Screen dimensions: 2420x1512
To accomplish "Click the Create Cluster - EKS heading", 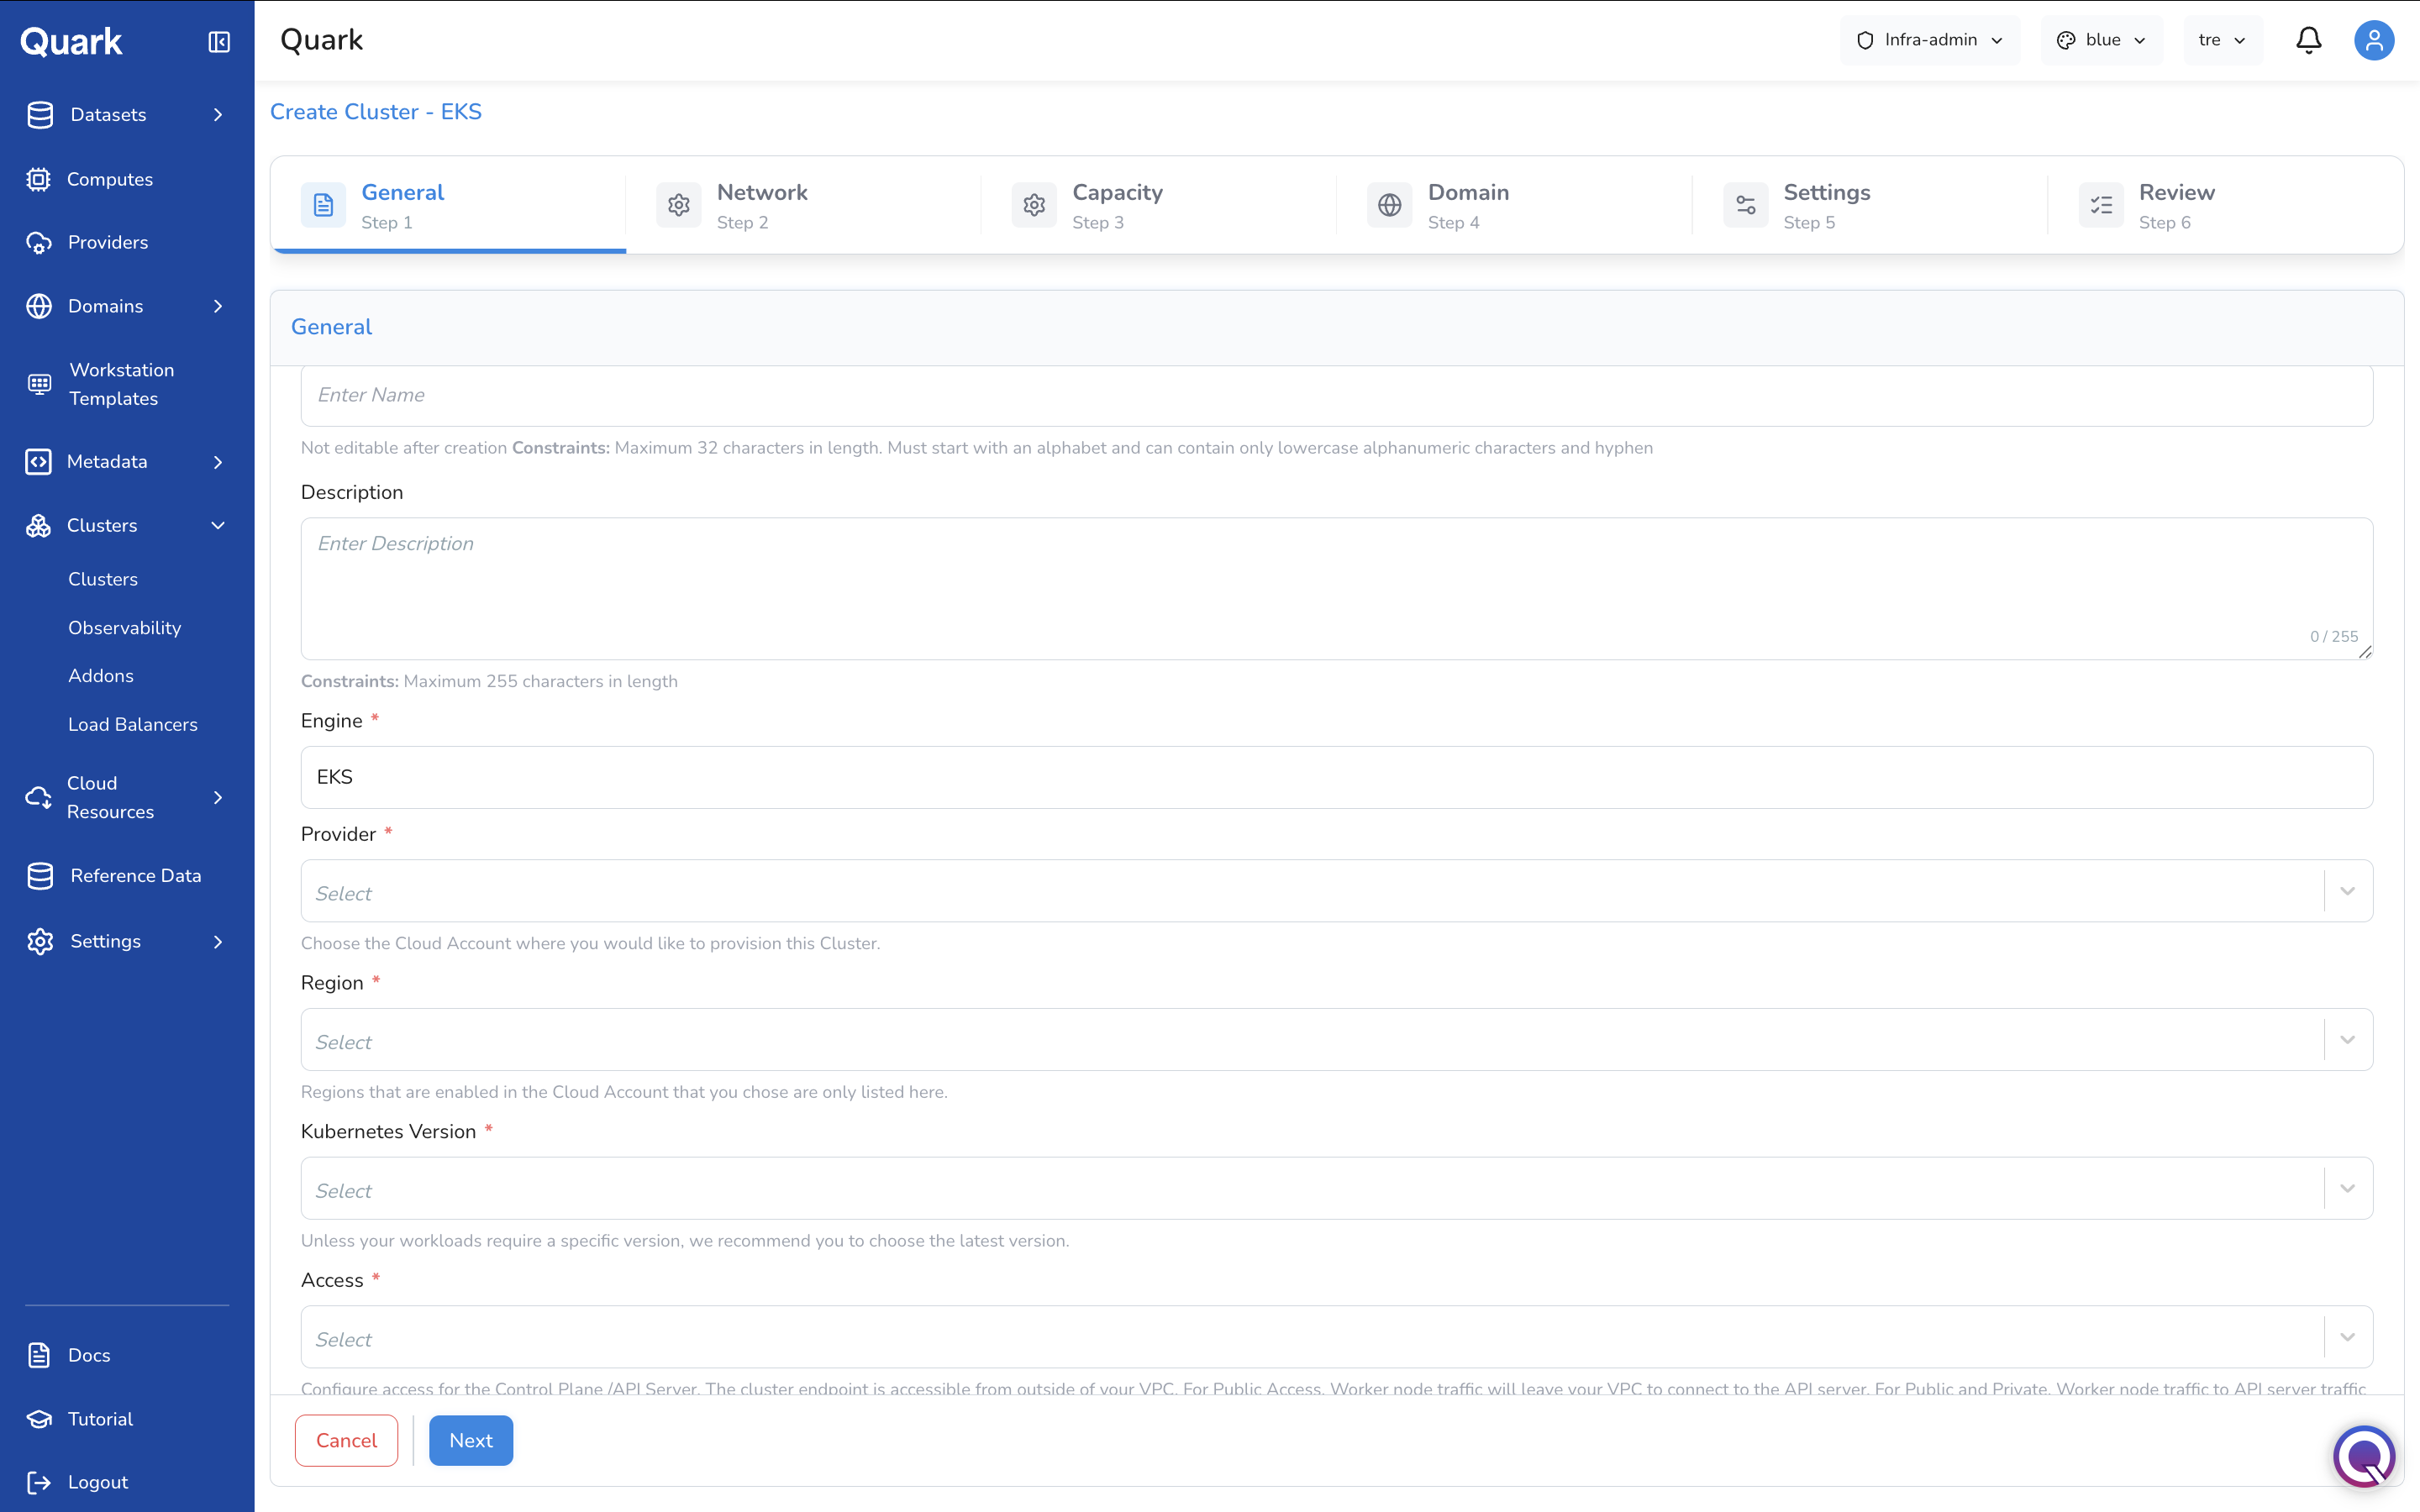I will click(x=376, y=112).
